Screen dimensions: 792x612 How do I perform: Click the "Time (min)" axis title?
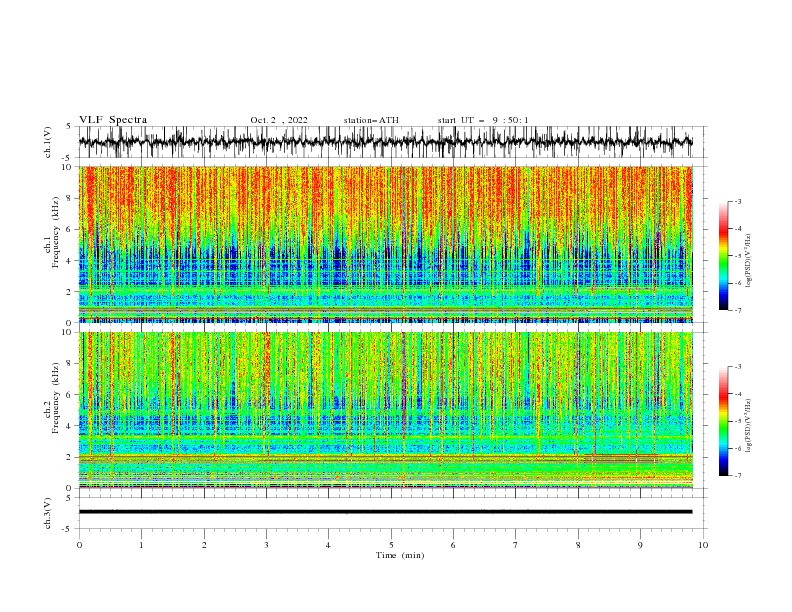pyautogui.click(x=400, y=555)
